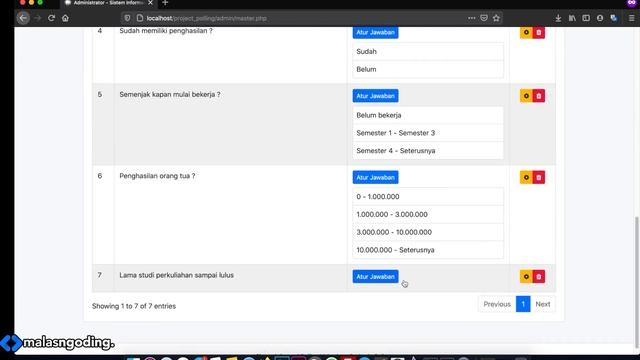Open the library bookshelf icon
This screenshot has height=360, width=640.
[x=572, y=18]
